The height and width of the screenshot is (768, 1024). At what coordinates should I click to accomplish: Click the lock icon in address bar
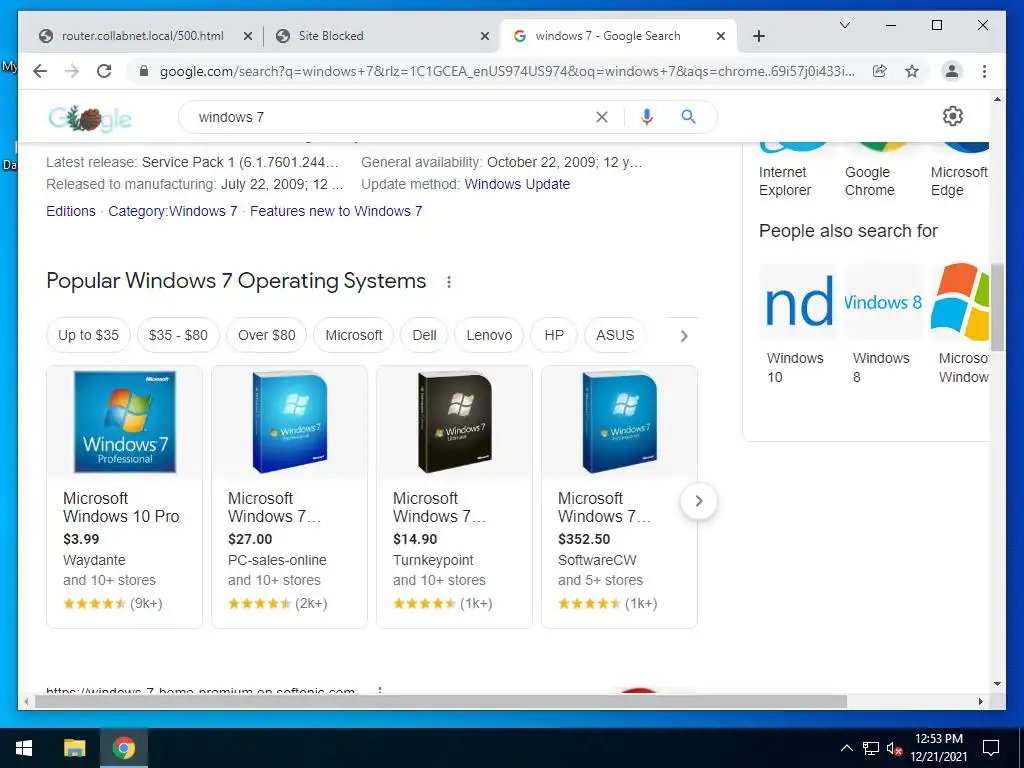[x=144, y=71]
